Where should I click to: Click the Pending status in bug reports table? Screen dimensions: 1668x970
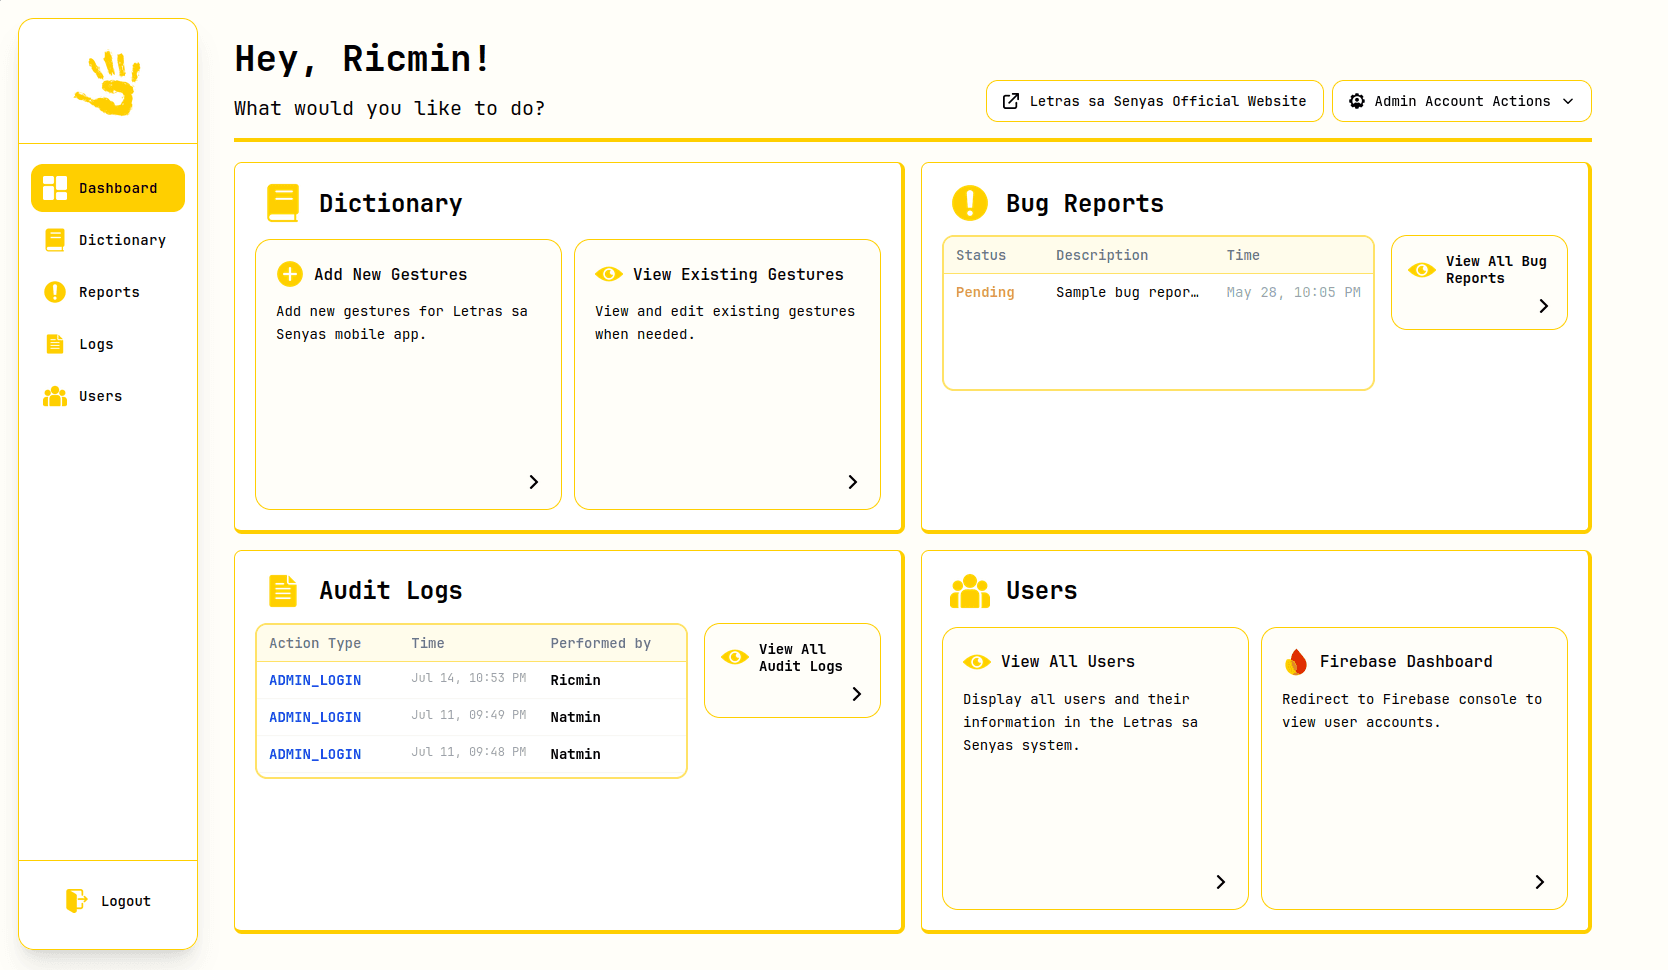point(985,292)
